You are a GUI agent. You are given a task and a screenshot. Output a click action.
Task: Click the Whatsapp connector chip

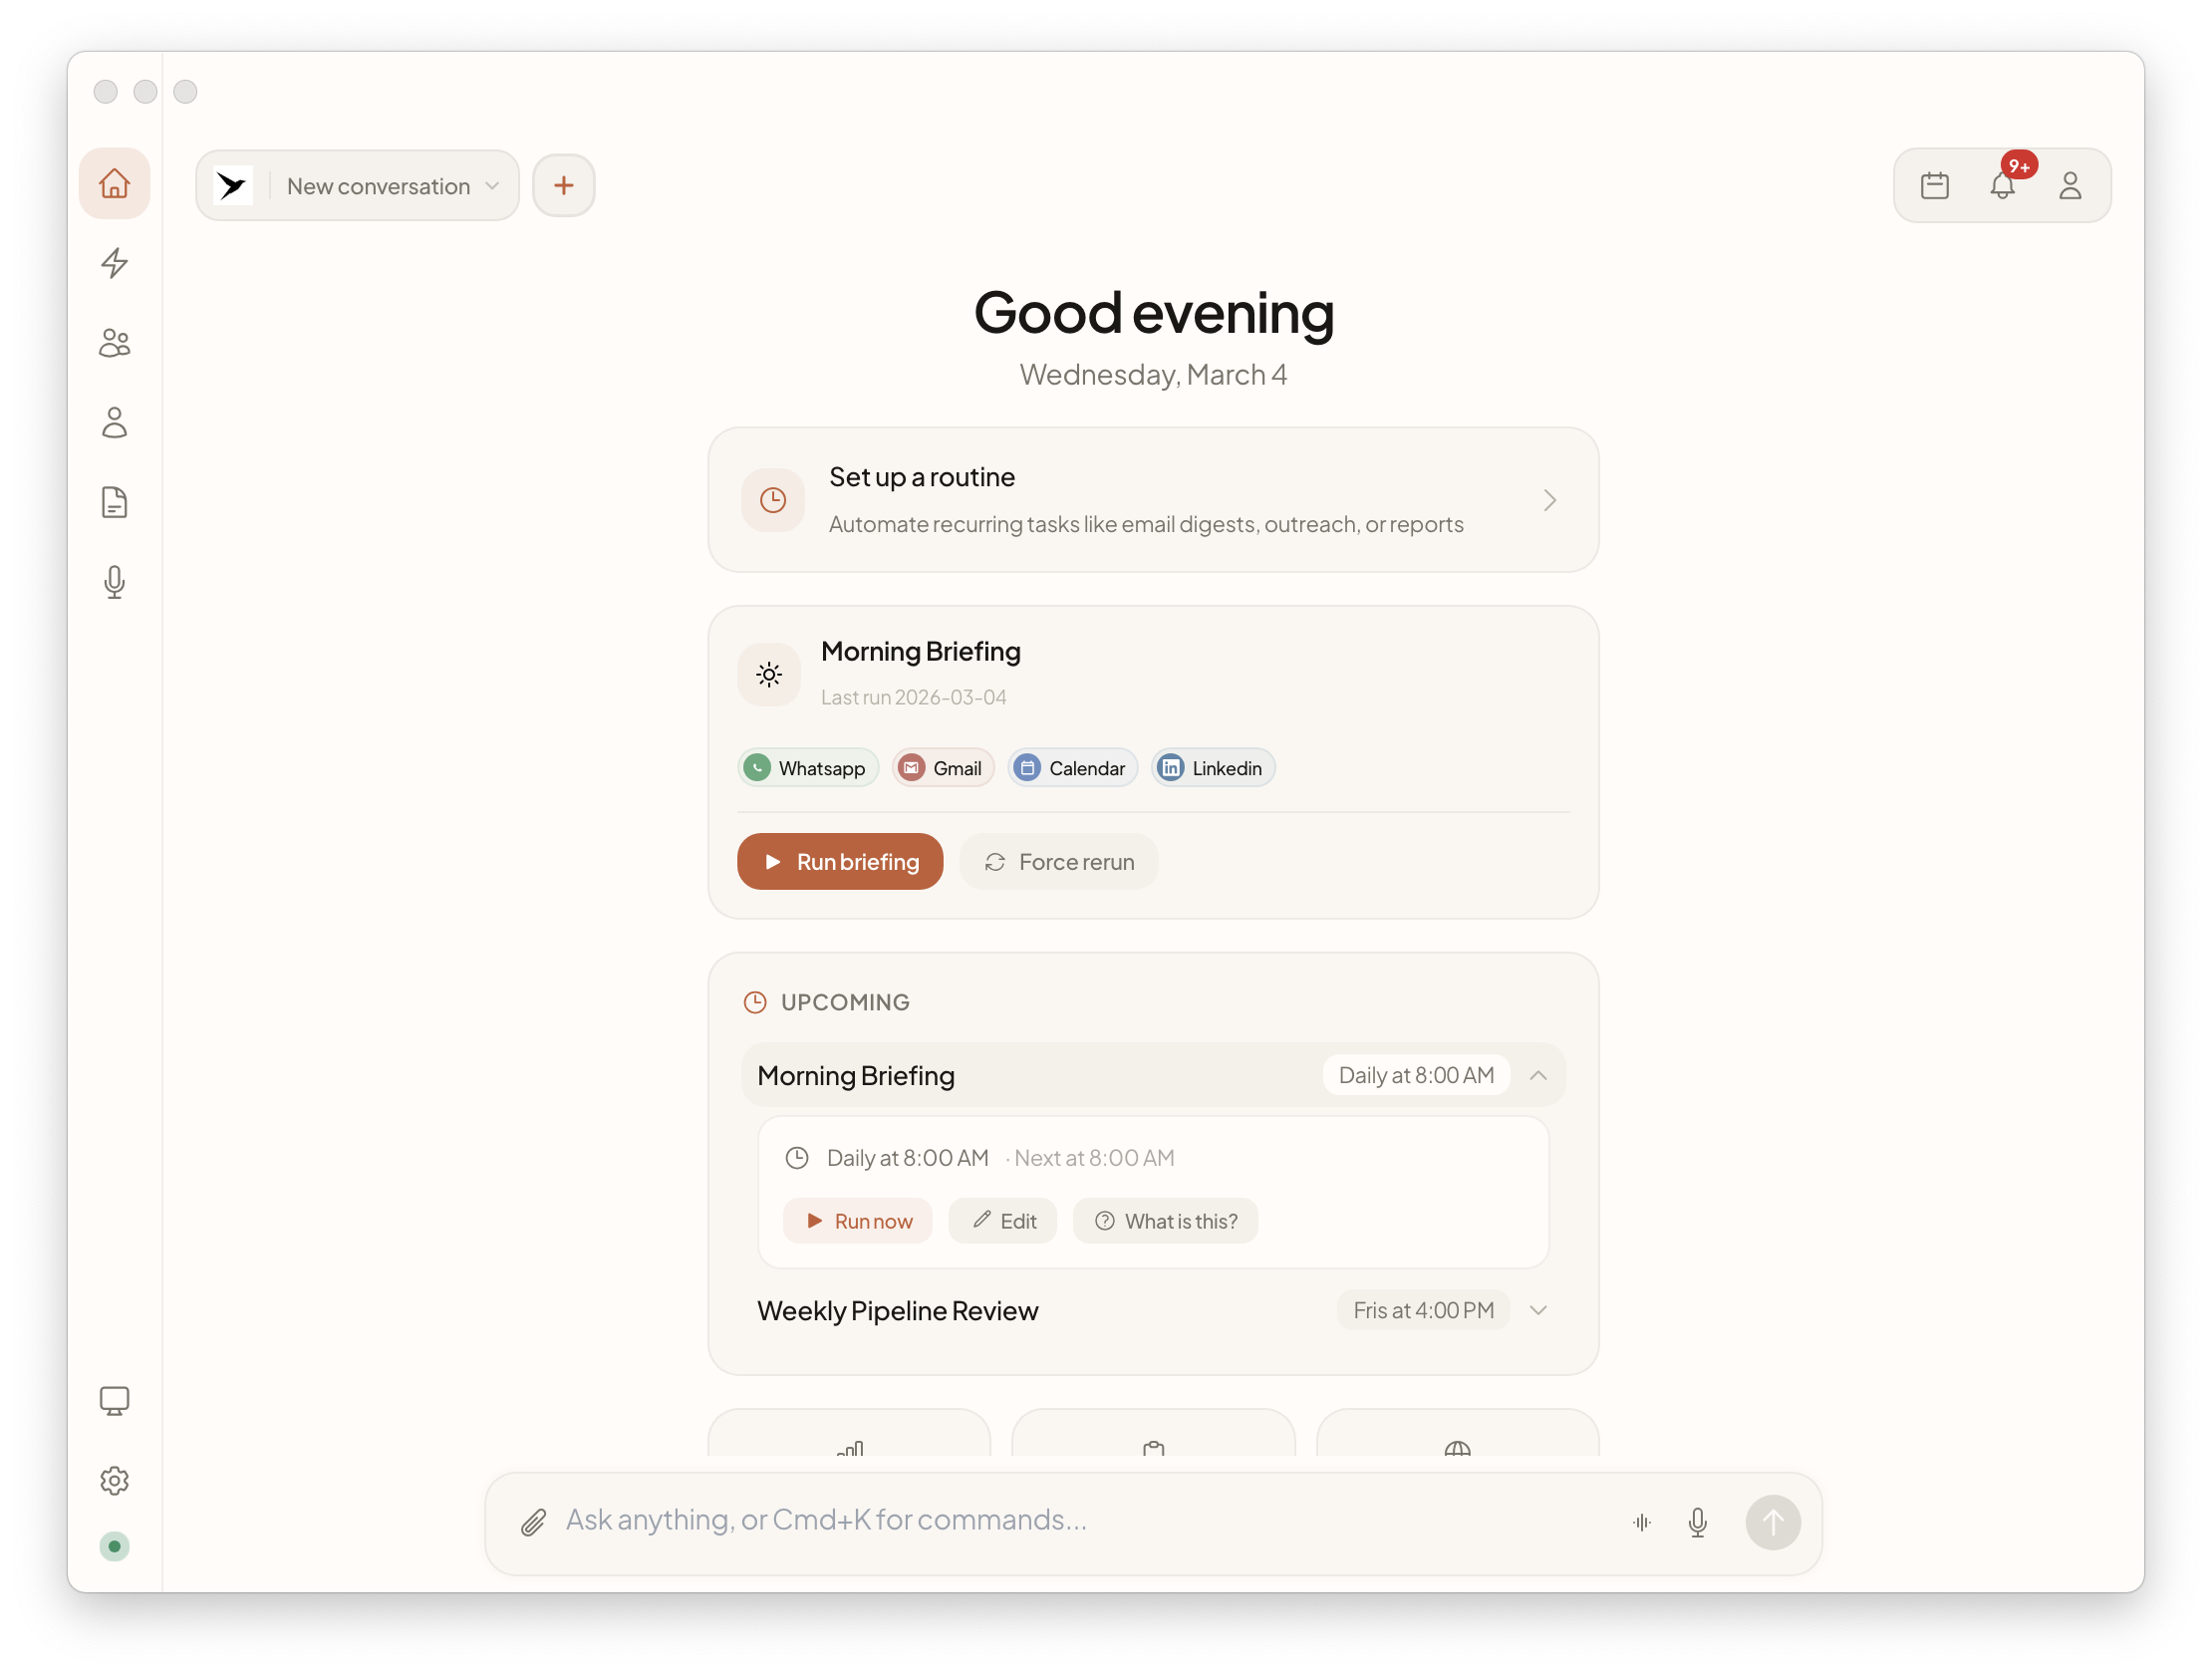(807, 767)
